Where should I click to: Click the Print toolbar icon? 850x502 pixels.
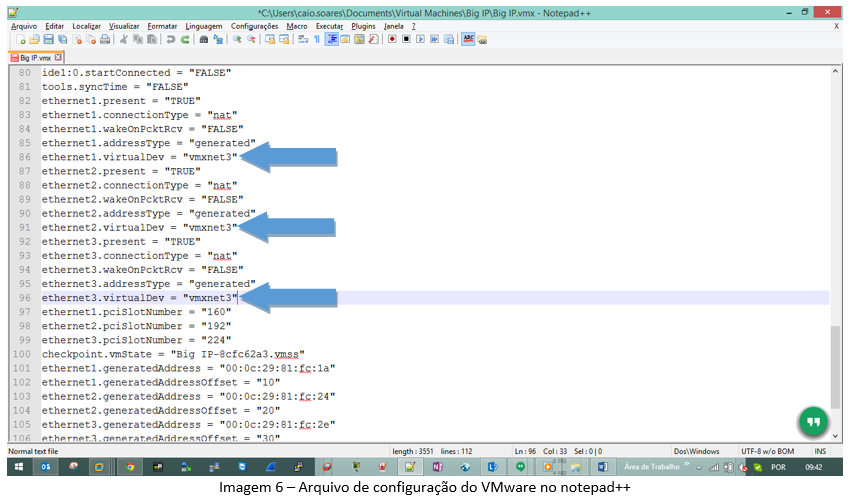(x=104, y=39)
